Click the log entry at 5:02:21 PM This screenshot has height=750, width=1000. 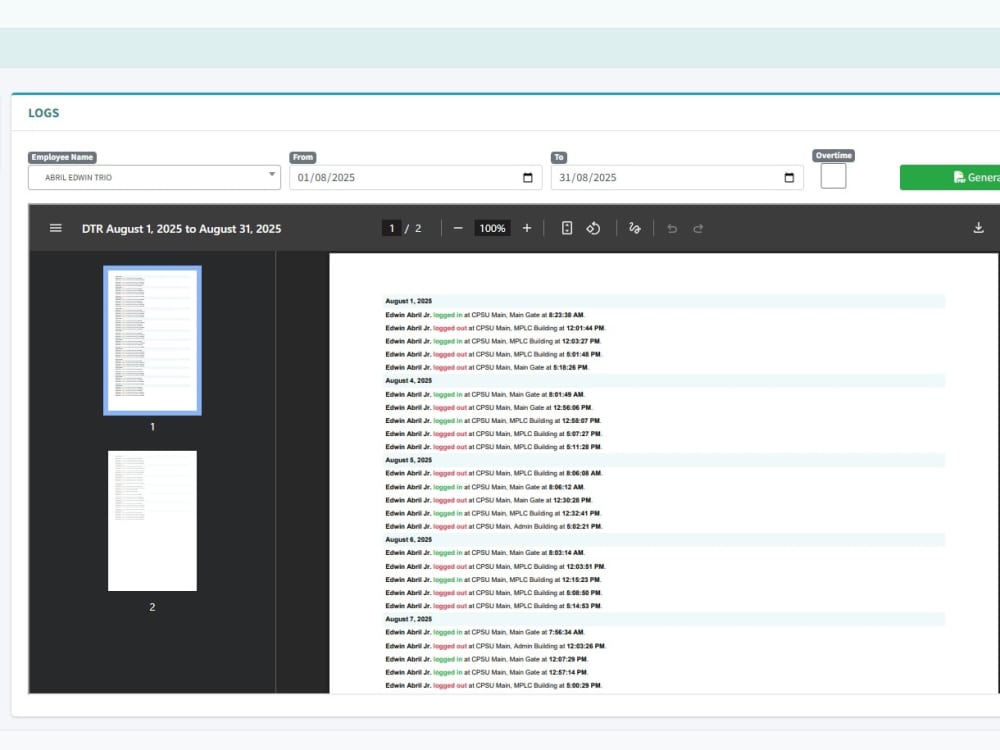[x=494, y=527]
